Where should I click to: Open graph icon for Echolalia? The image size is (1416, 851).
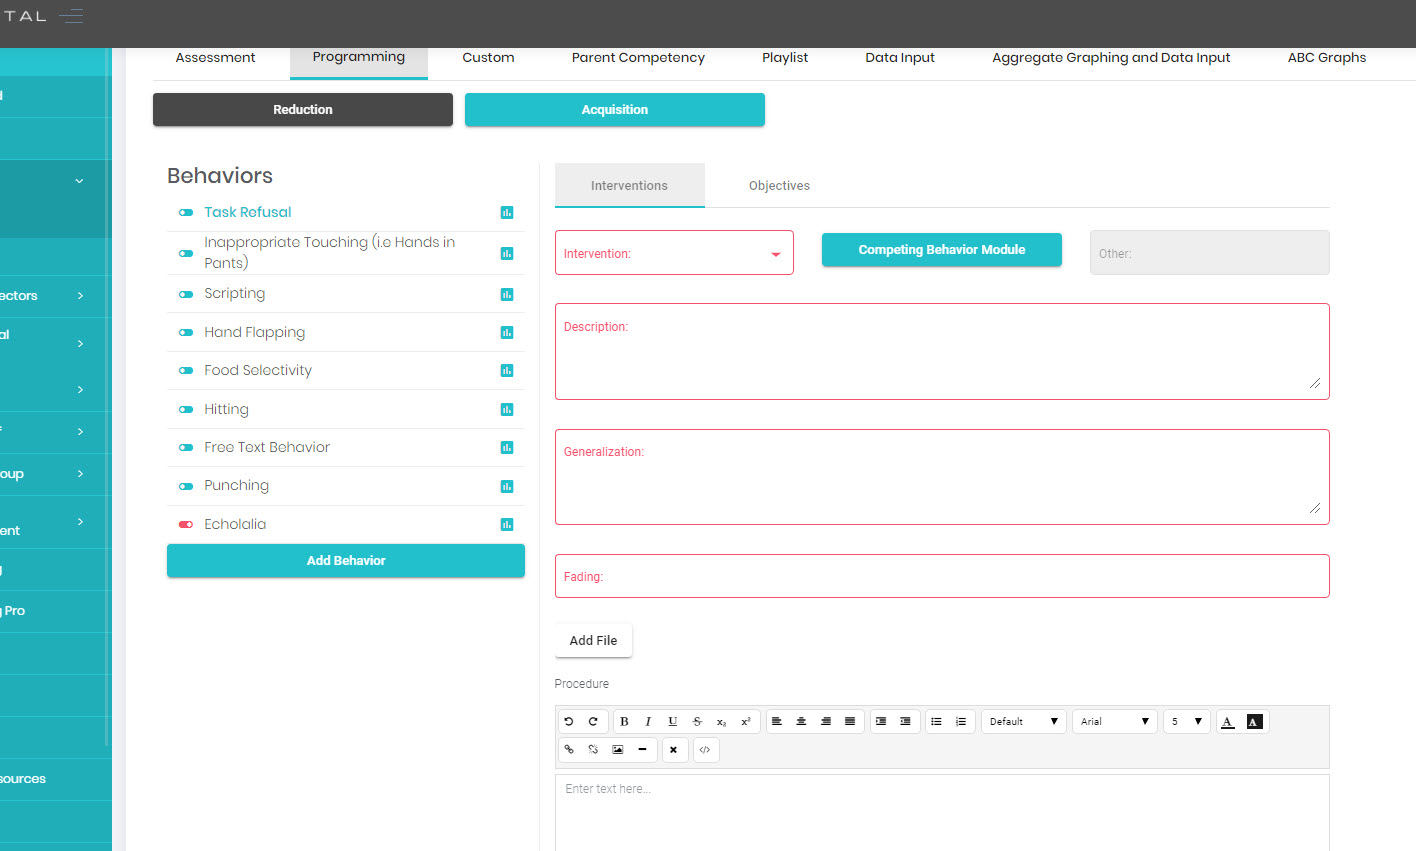pyautogui.click(x=507, y=524)
